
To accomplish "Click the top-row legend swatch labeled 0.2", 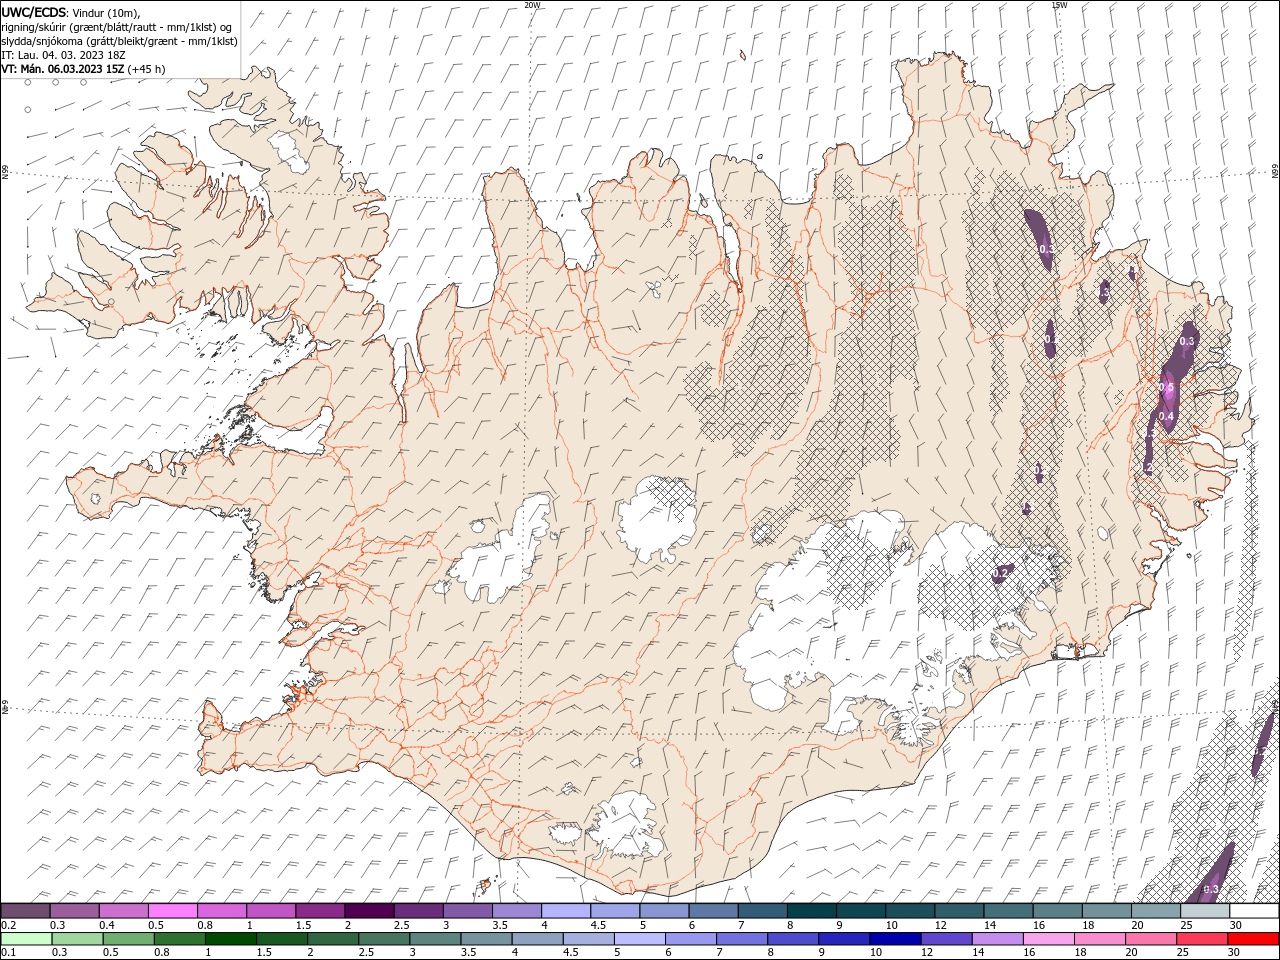I will click(x=25, y=911).
